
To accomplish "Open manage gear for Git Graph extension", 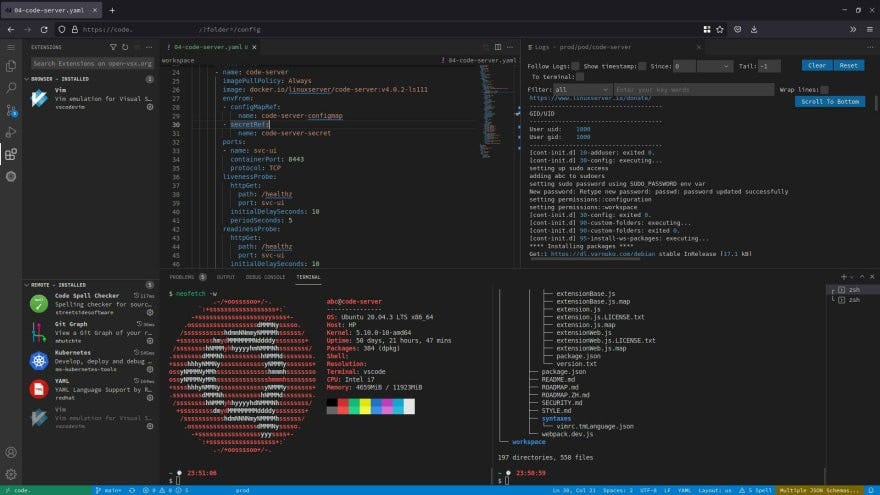I will click(150, 341).
